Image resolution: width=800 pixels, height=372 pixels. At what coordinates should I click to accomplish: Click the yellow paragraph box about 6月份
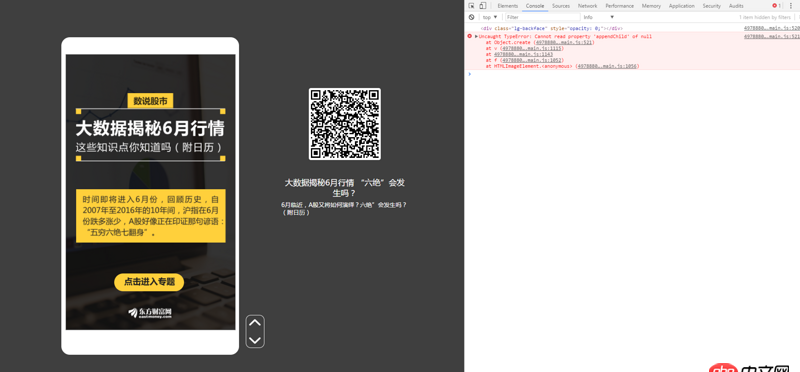tap(151, 216)
